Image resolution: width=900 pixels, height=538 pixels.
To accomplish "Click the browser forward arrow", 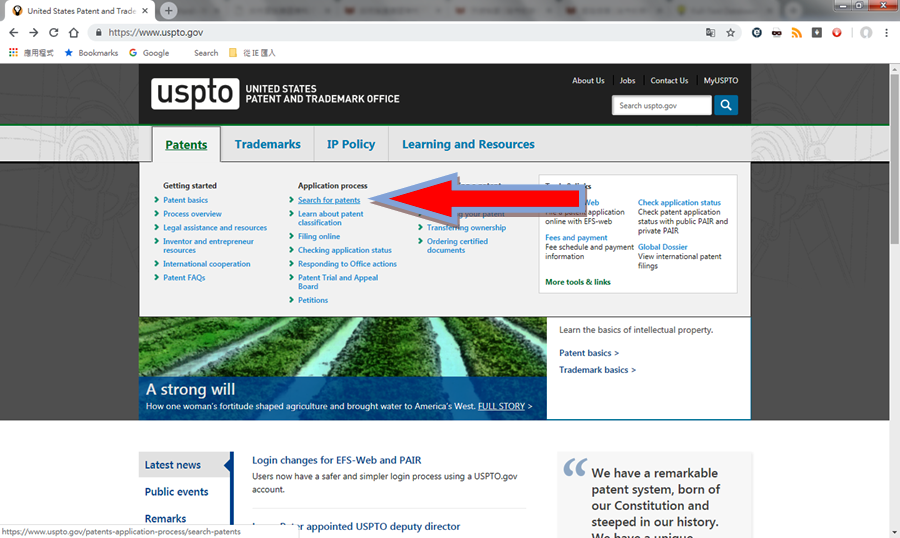I will pos(33,33).
